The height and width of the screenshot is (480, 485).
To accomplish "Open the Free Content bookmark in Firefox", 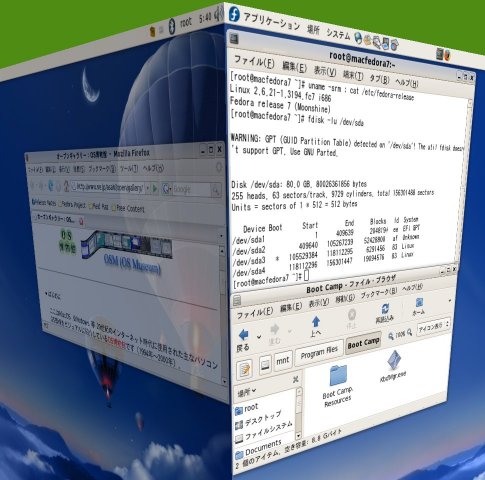I will tap(128, 208).
